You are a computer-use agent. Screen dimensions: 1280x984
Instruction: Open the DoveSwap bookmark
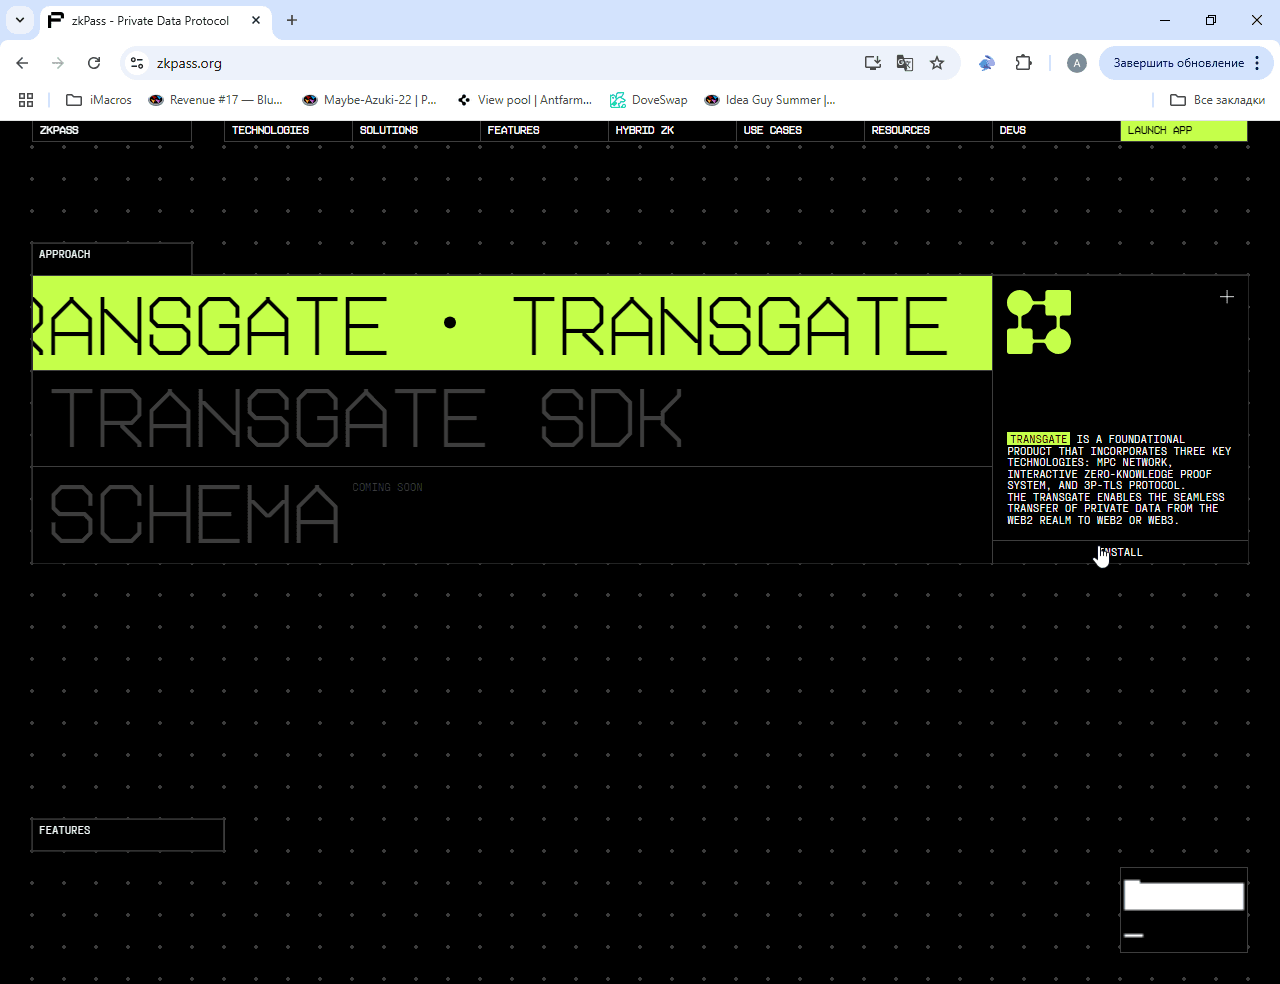(649, 100)
